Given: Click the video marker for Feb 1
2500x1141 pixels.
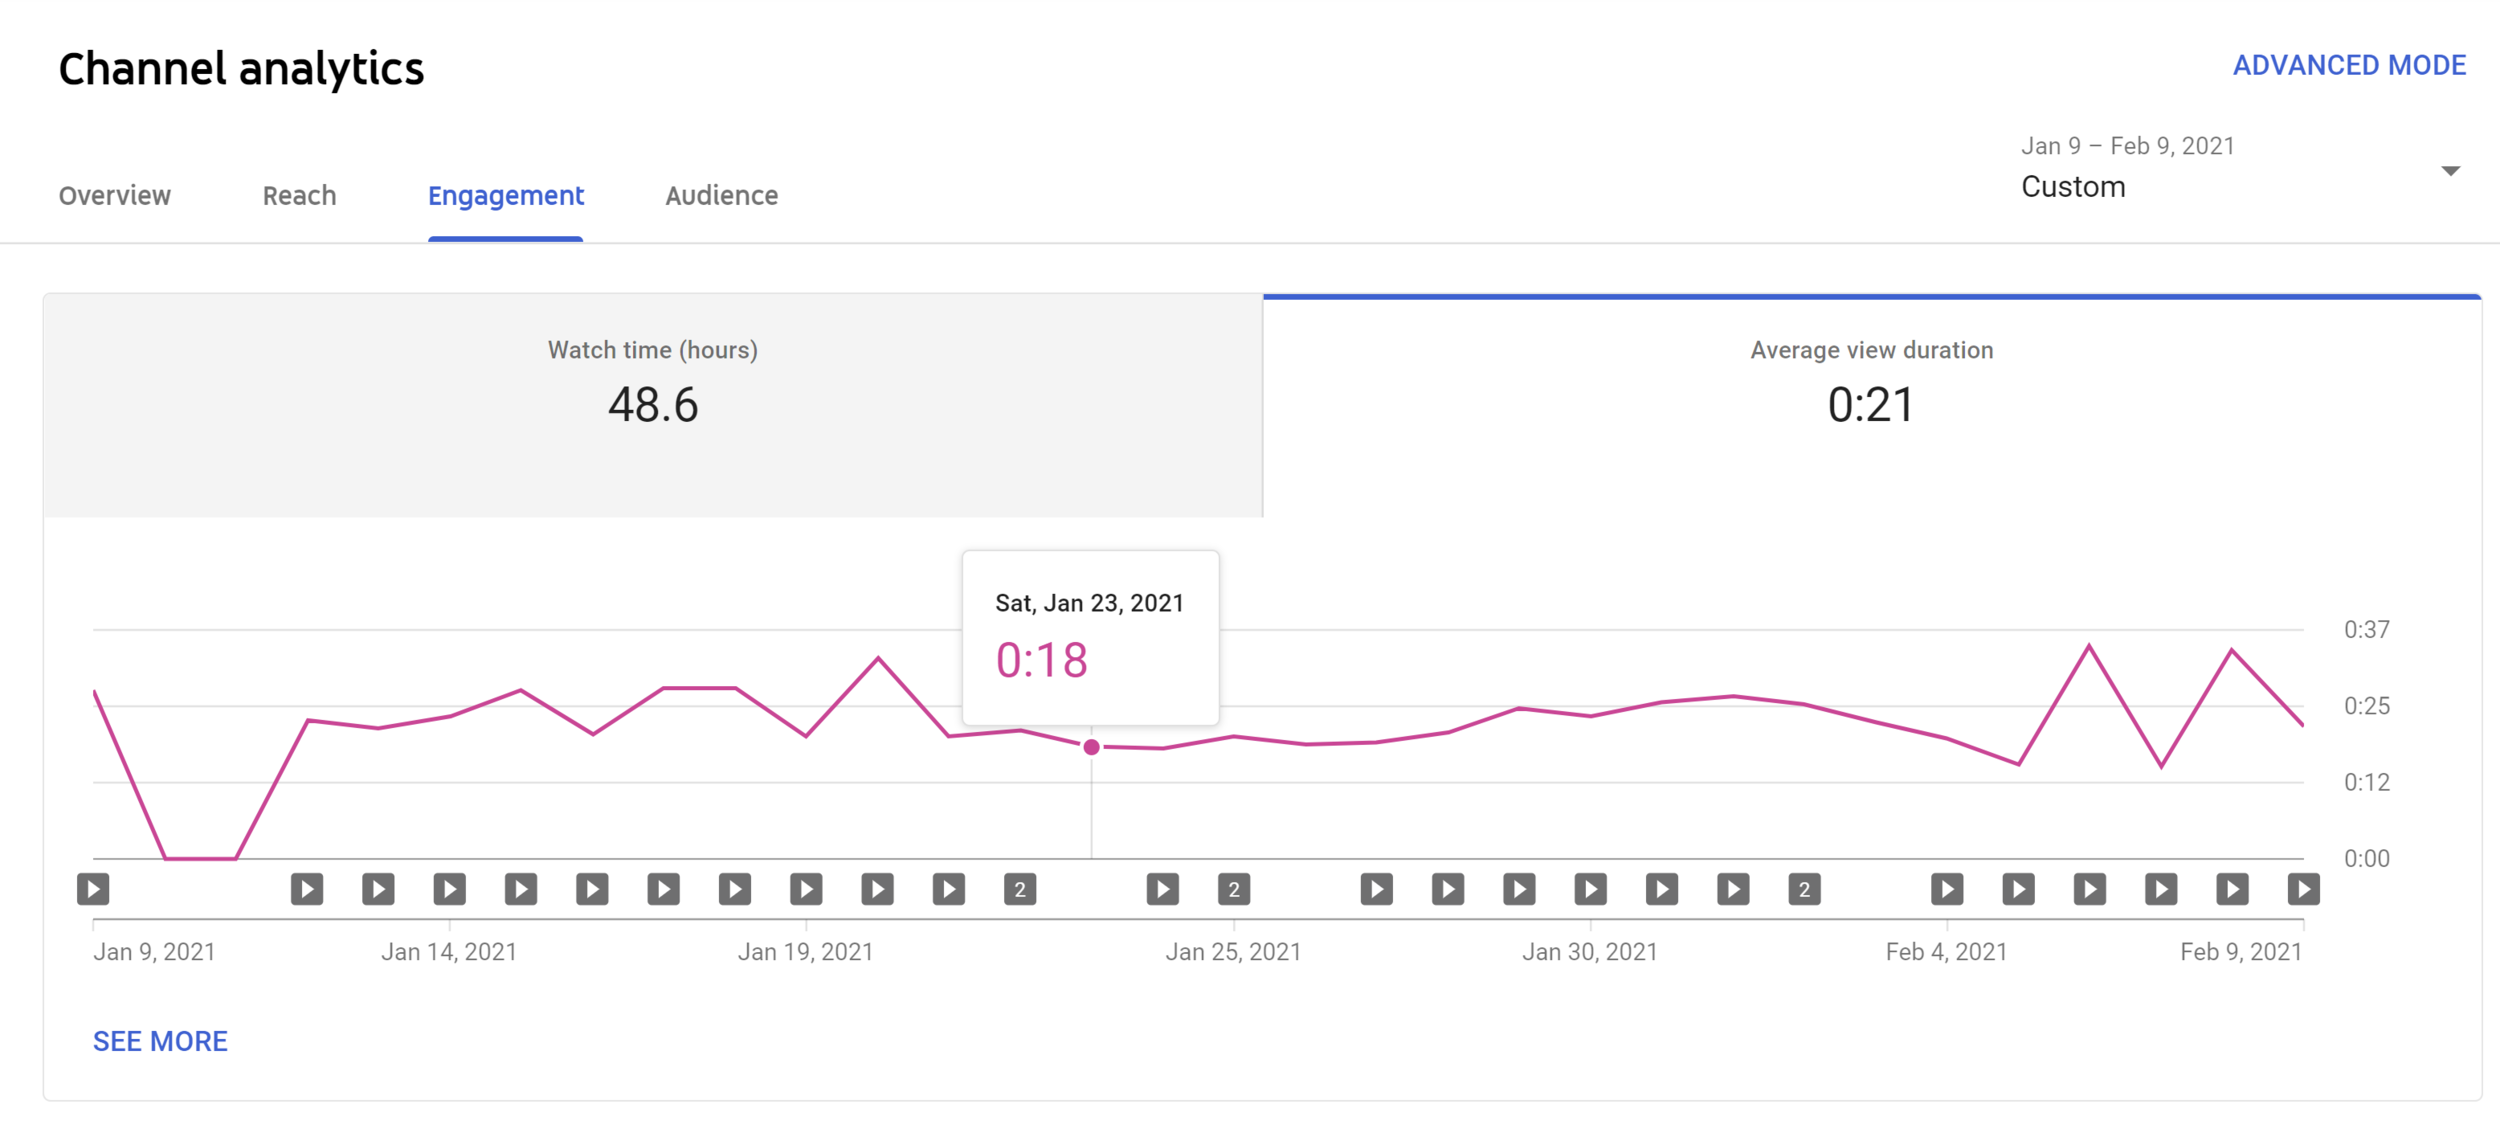Looking at the screenshot, I should click(1734, 889).
